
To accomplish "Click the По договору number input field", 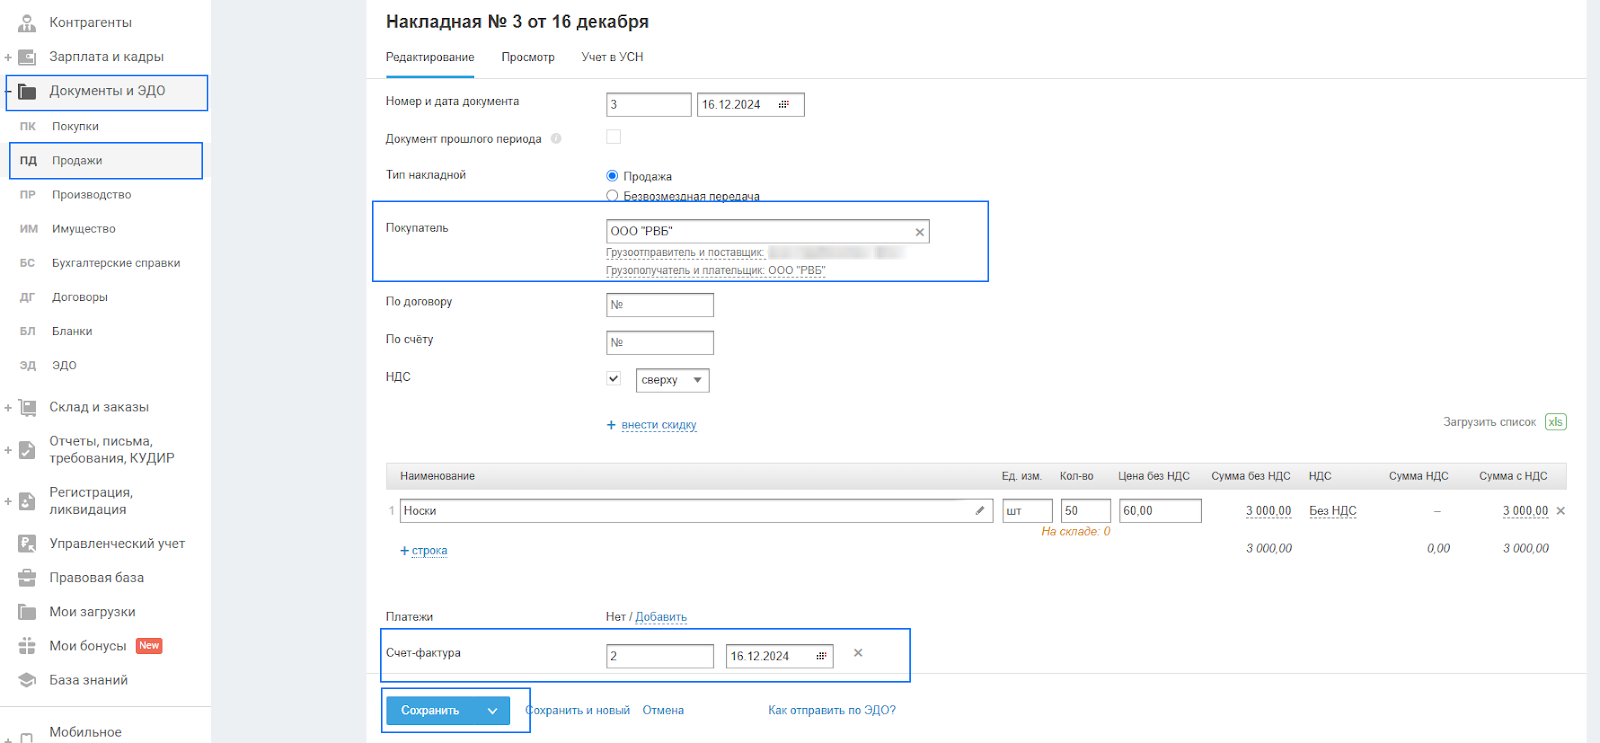I will pos(660,305).
